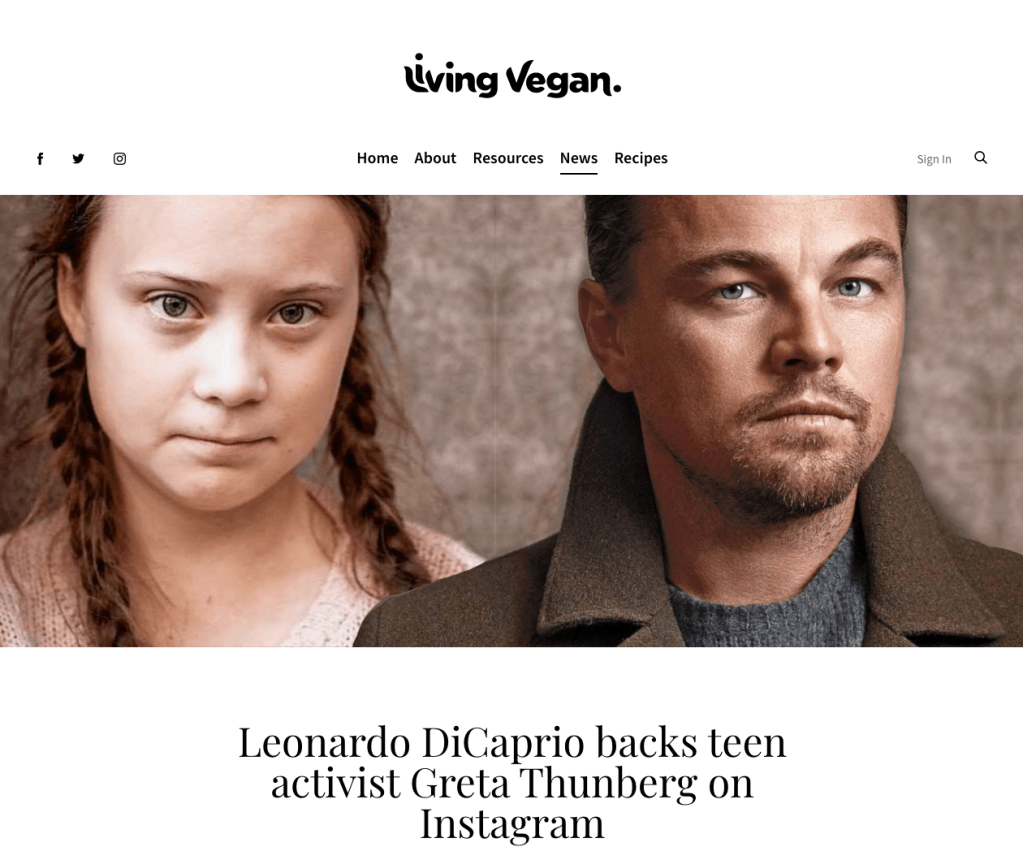The width and height of the screenshot is (1023, 847).
Task: Click the Living Vegan logo
Action: (512, 76)
